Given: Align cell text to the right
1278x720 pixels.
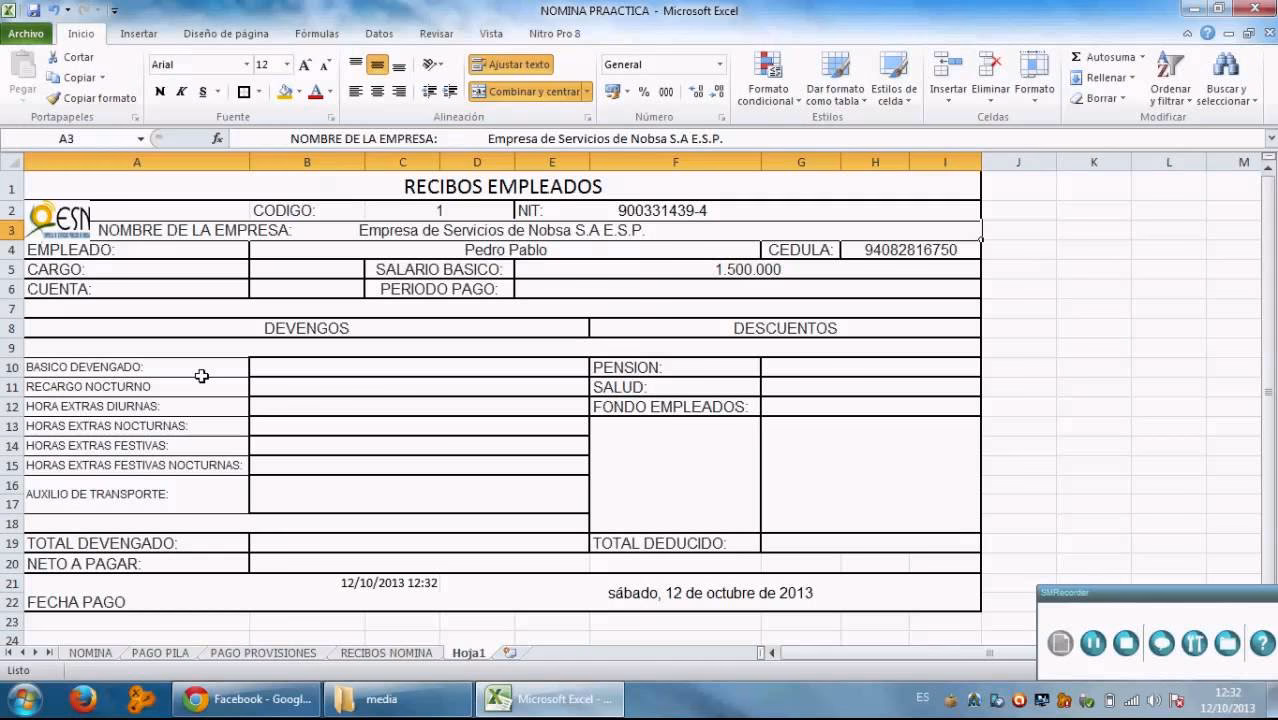Looking at the screenshot, I should tap(399, 91).
